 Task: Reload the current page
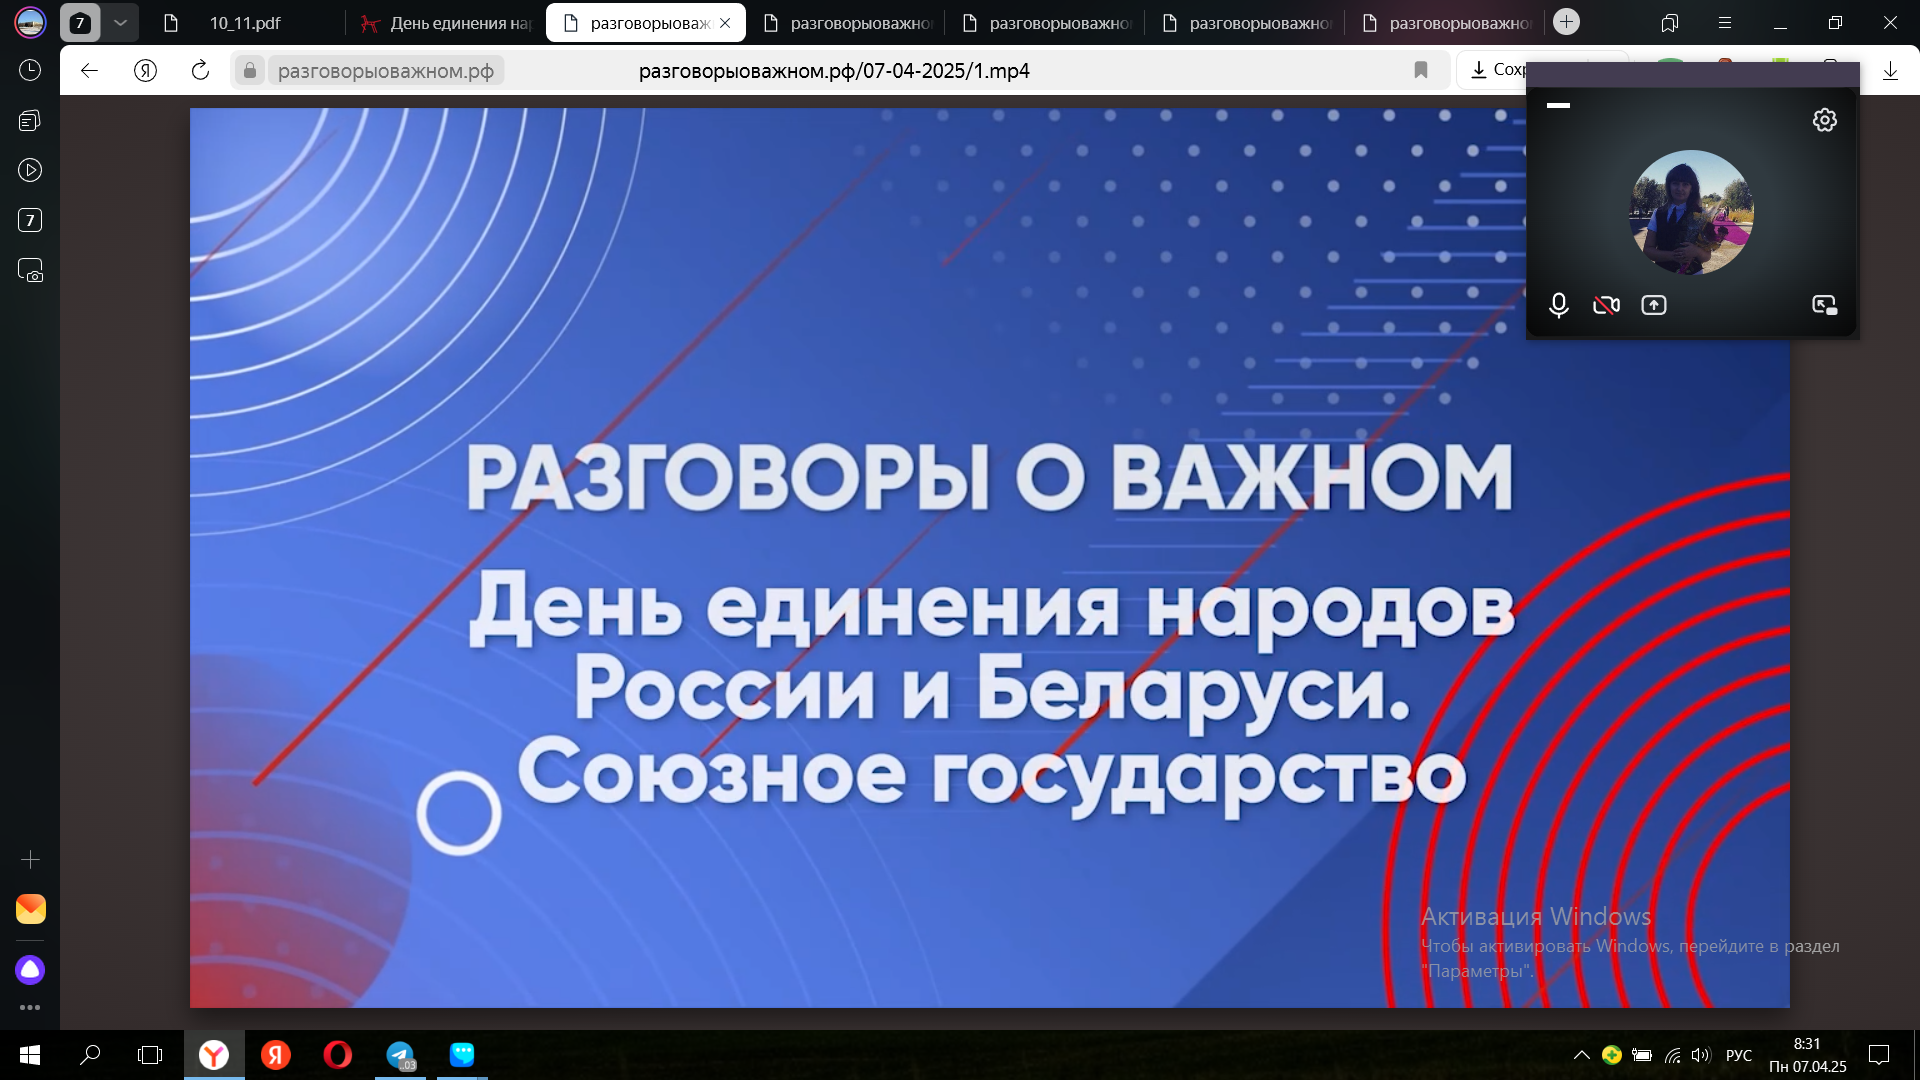pos(200,70)
